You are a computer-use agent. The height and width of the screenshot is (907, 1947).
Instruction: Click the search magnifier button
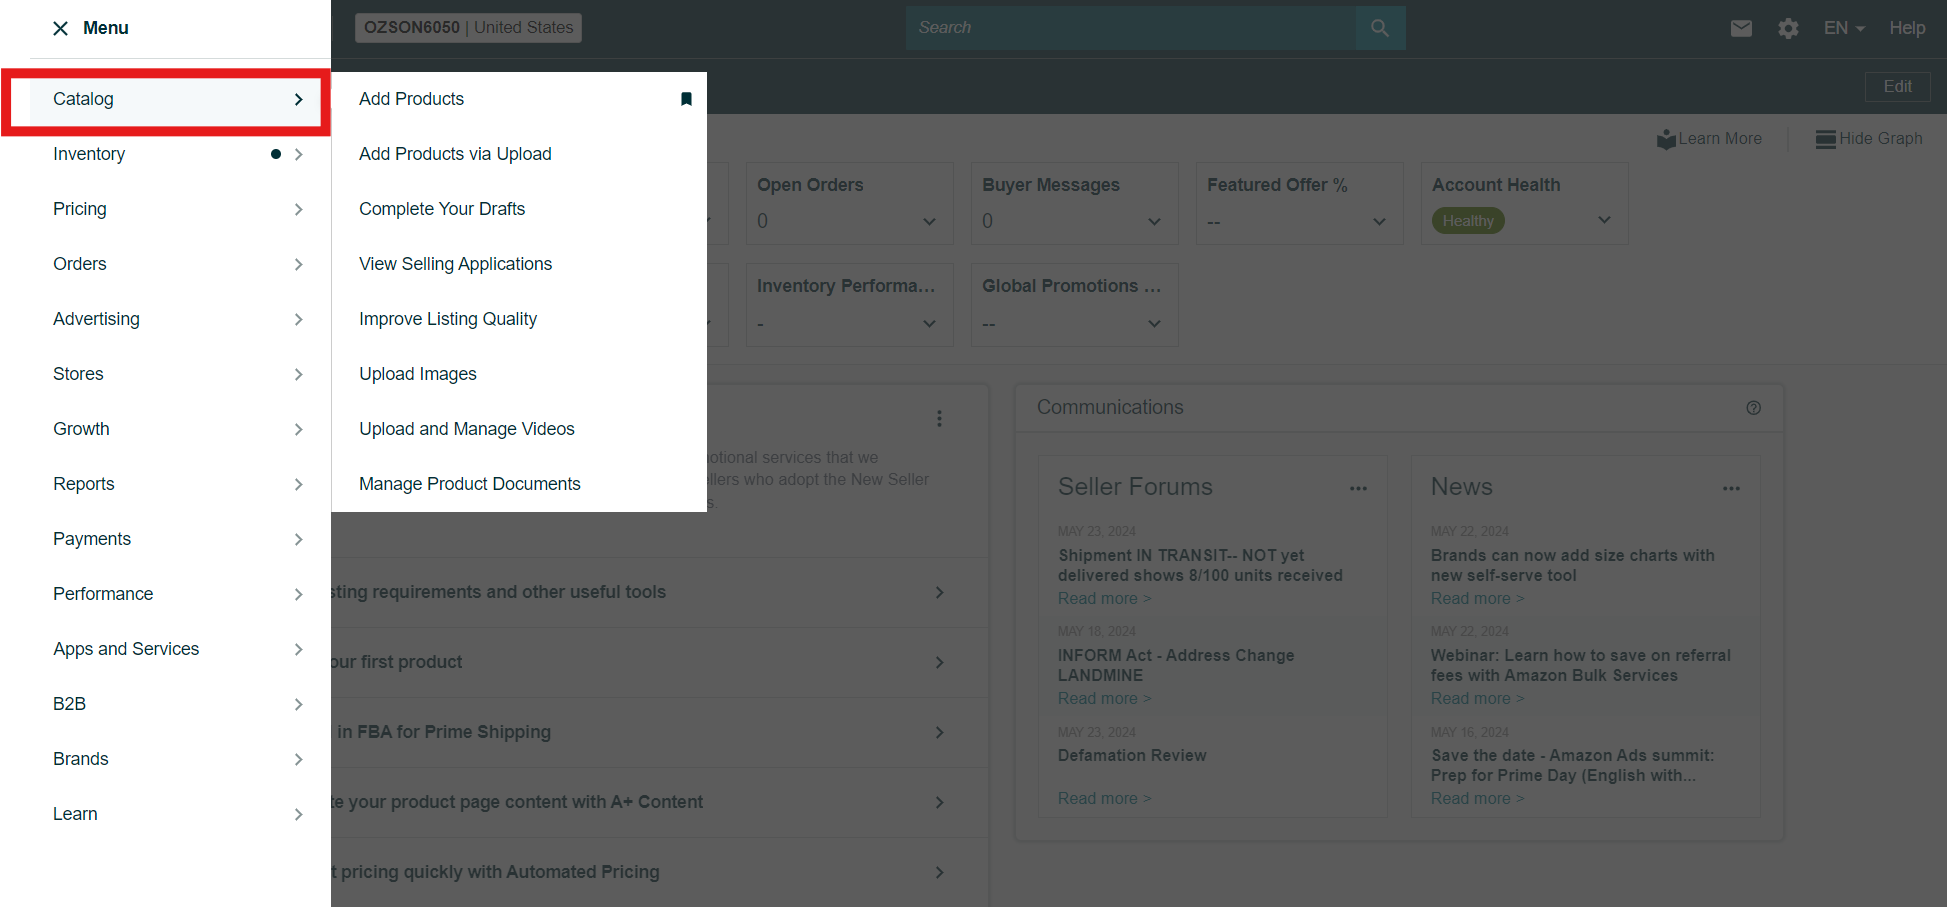(1380, 28)
